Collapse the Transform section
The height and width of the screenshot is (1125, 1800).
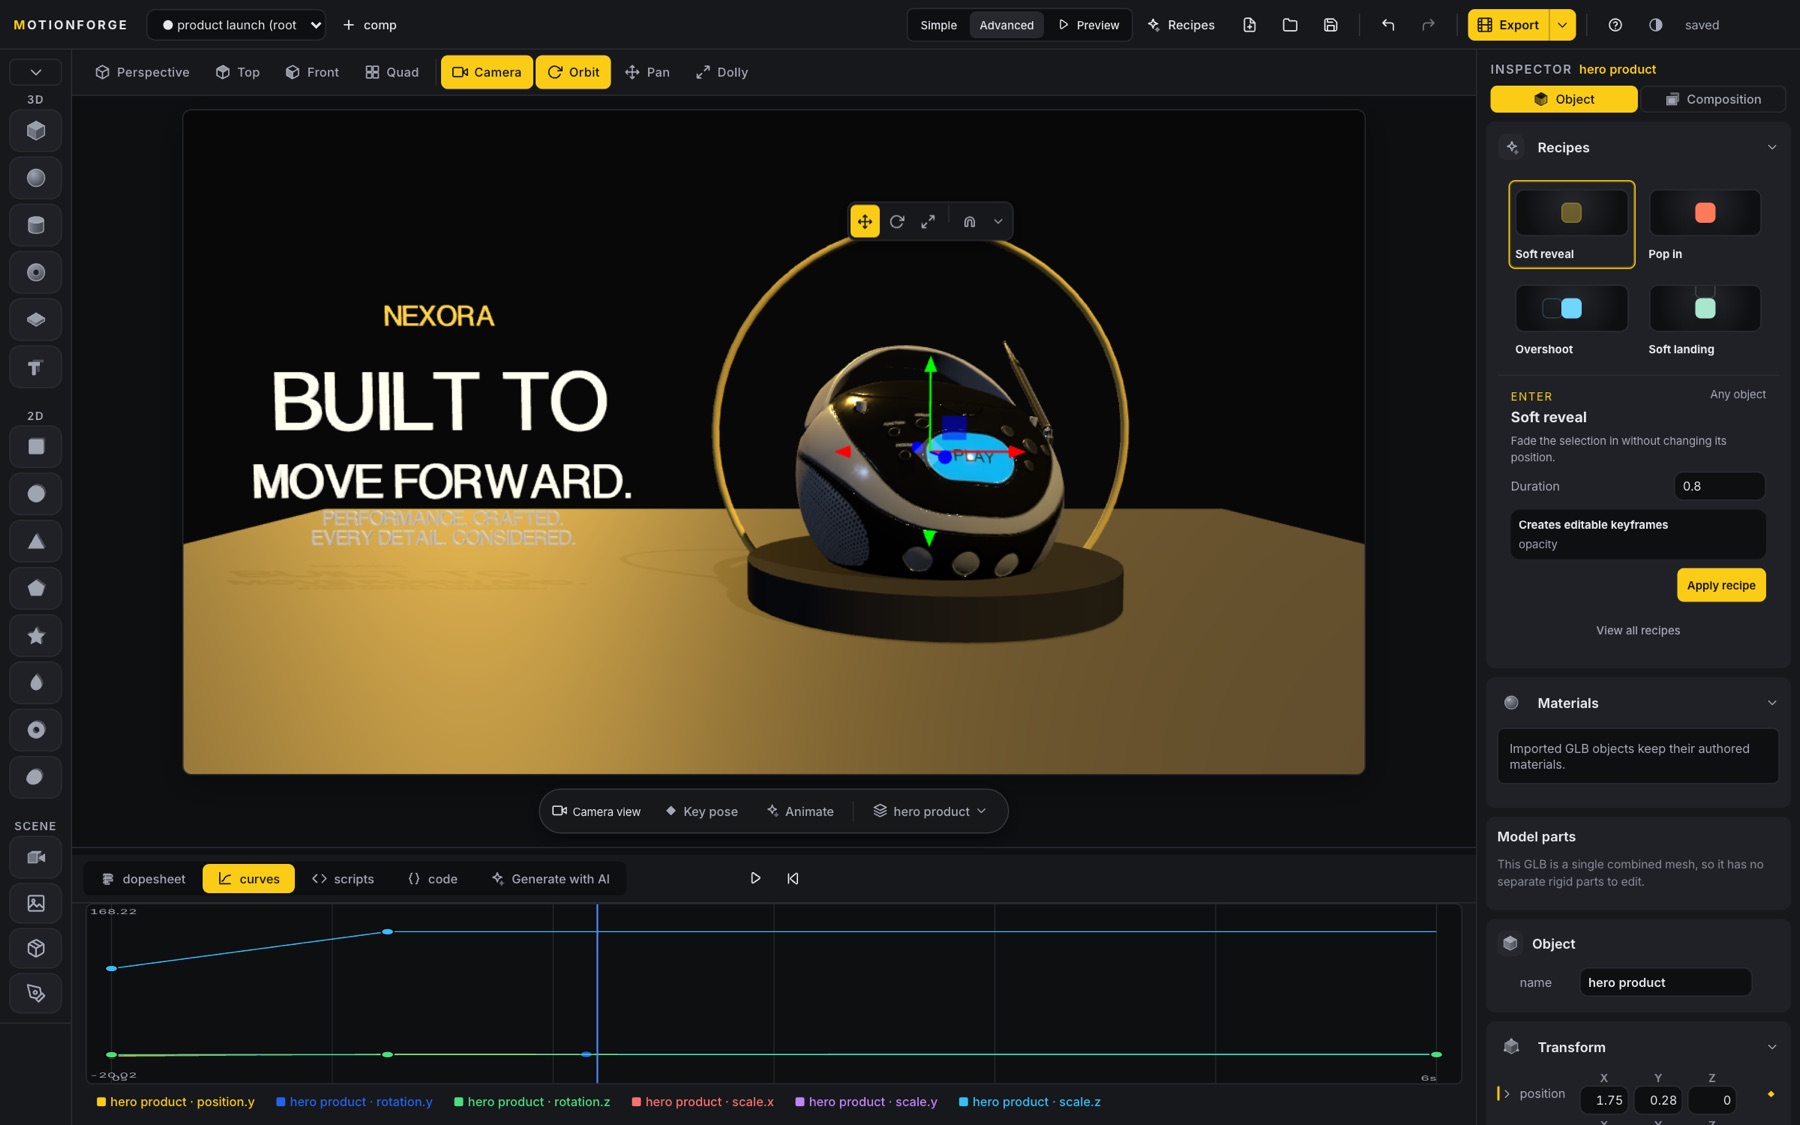[x=1772, y=1047]
